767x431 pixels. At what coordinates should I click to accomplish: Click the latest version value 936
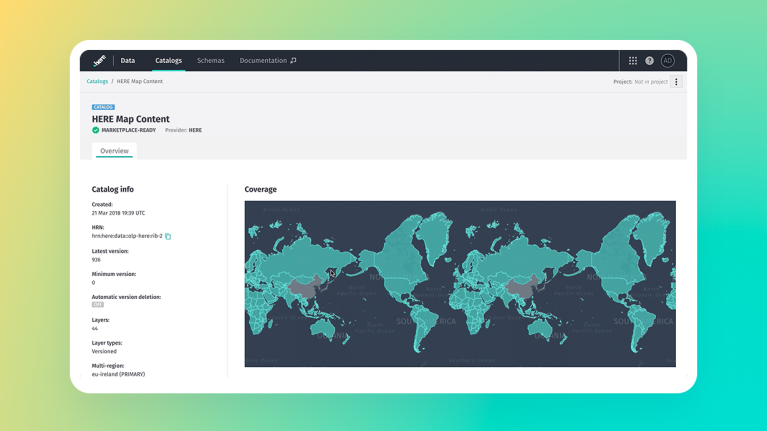coord(96,259)
